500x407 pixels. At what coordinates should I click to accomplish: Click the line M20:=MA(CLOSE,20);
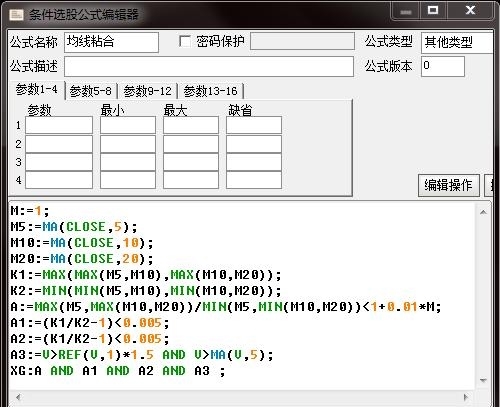point(82,259)
